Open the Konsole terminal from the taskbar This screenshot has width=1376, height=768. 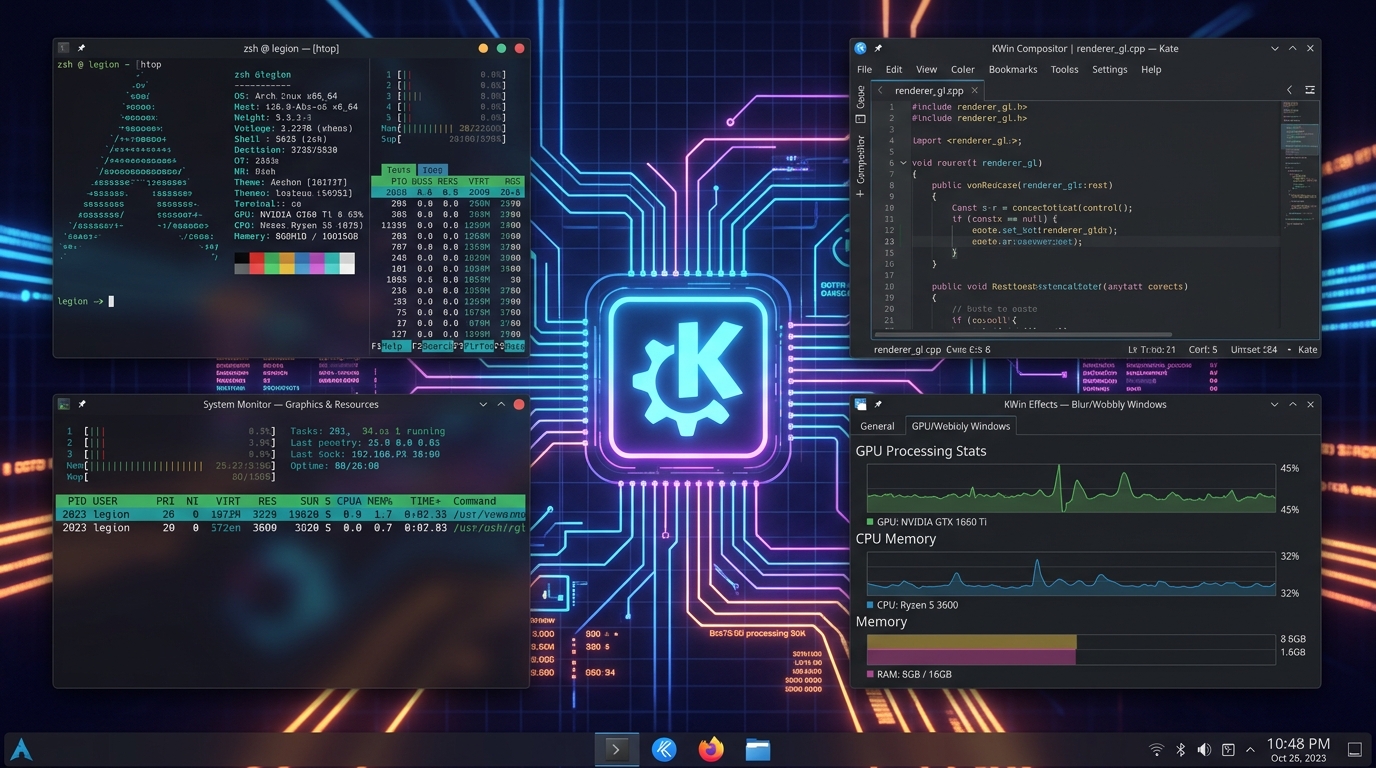pyautogui.click(x=616, y=749)
